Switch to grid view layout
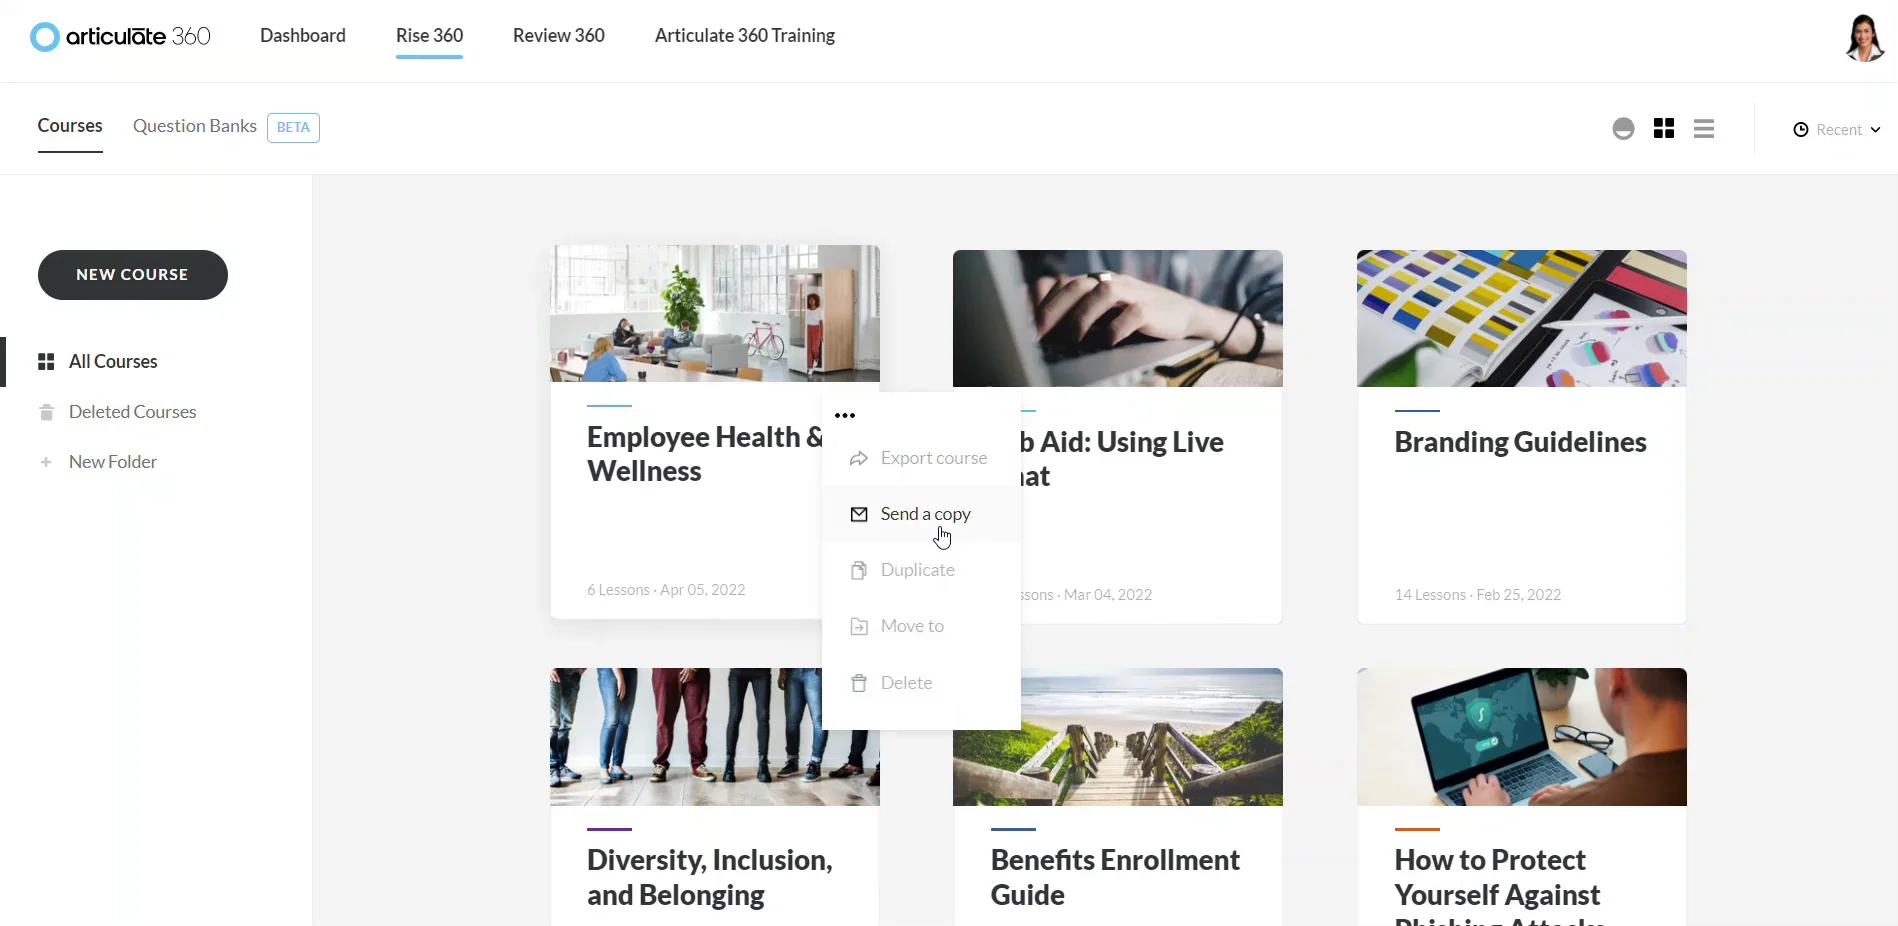Image resolution: width=1898 pixels, height=926 pixels. click(x=1664, y=129)
